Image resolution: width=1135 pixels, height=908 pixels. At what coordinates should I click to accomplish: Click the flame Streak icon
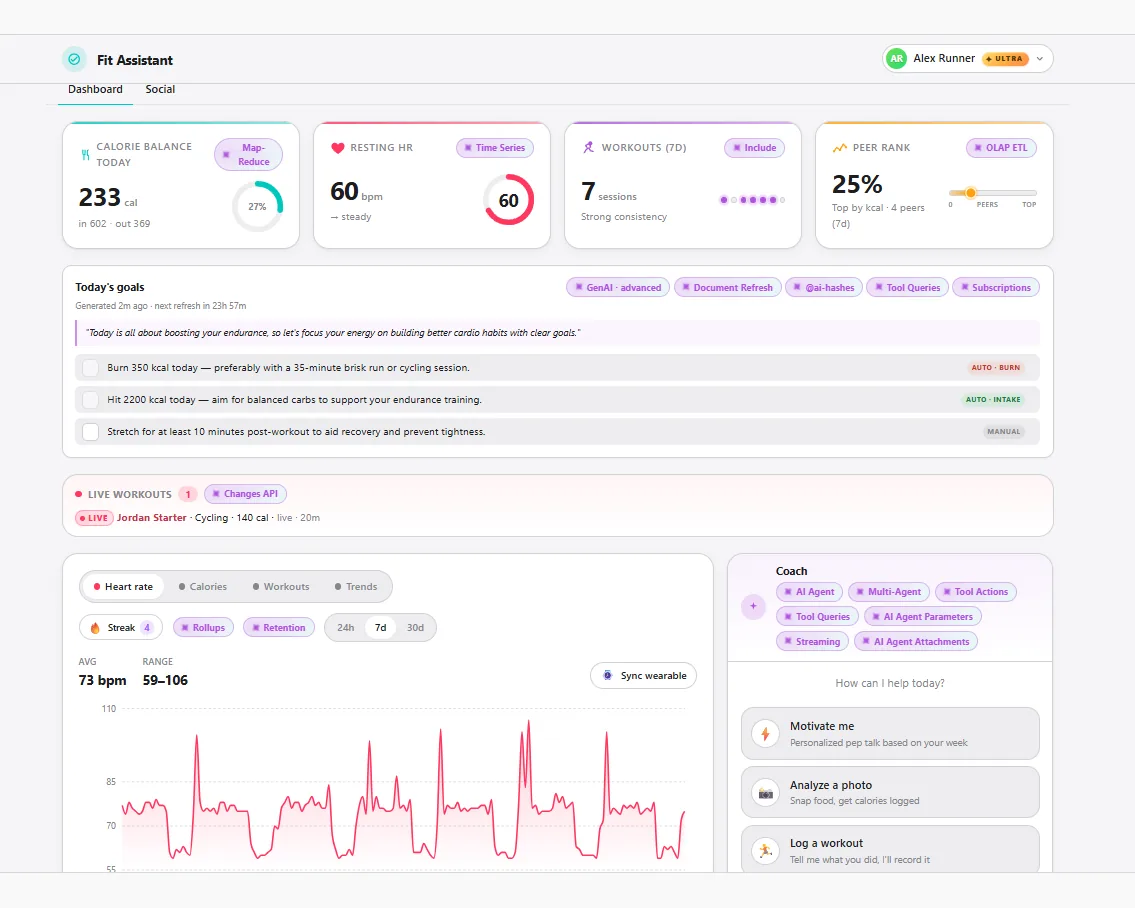point(95,628)
